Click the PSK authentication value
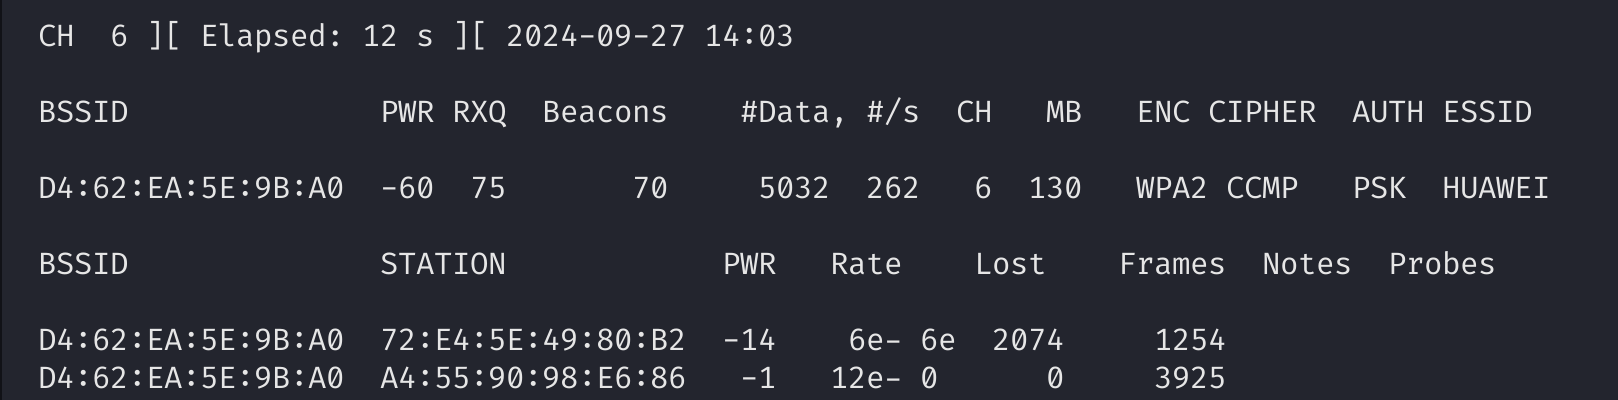Image resolution: width=1618 pixels, height=400 pixels. point(1379,188)
